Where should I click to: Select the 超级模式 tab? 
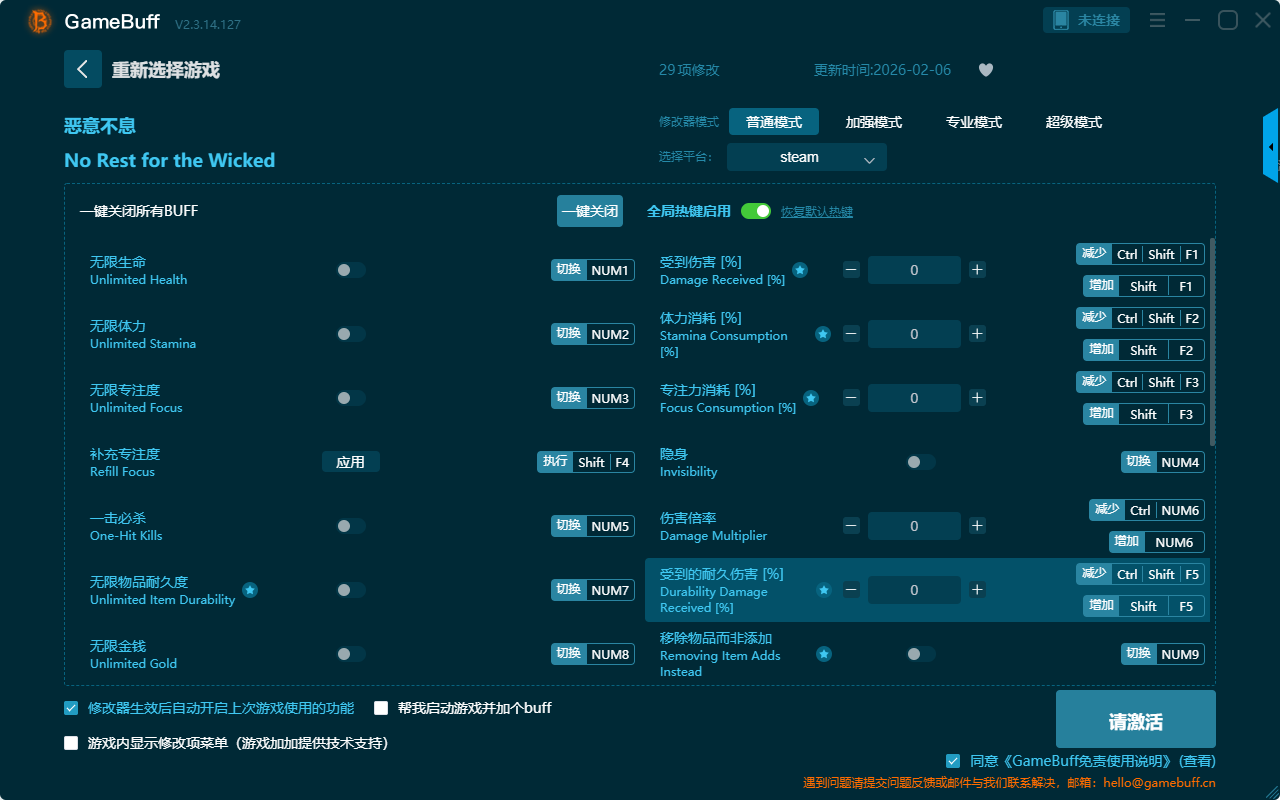(1073, 122)
